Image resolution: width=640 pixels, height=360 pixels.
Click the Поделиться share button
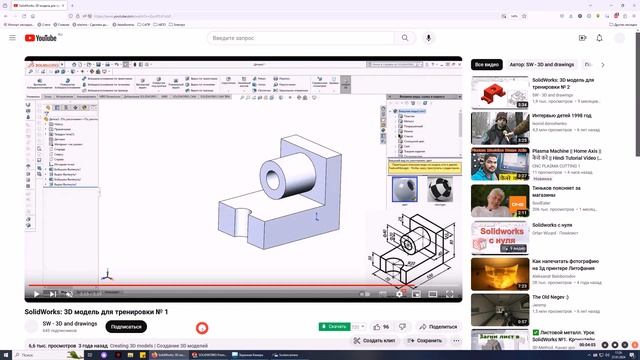click(438, 327)
